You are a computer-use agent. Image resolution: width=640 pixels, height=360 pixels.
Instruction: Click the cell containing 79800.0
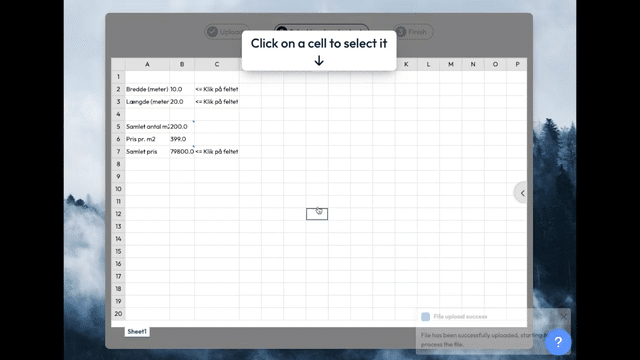(x=182, y=151)
